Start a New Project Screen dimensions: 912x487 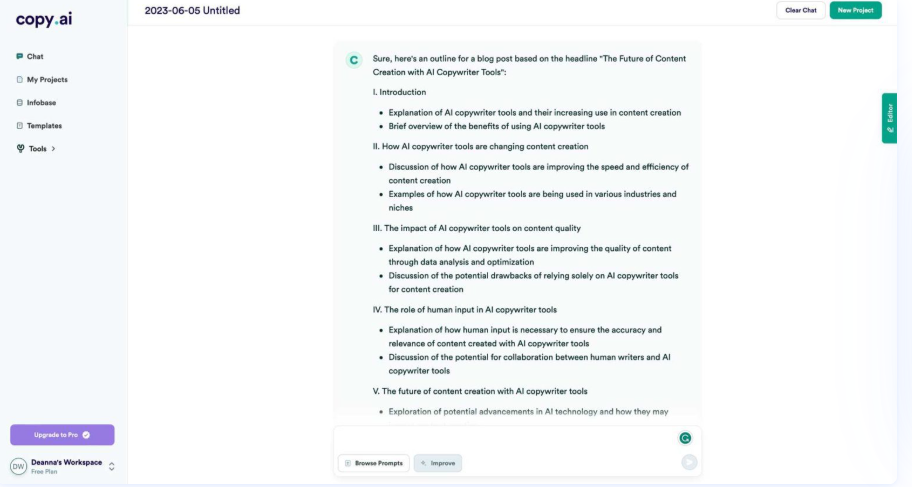coord(855,10)
